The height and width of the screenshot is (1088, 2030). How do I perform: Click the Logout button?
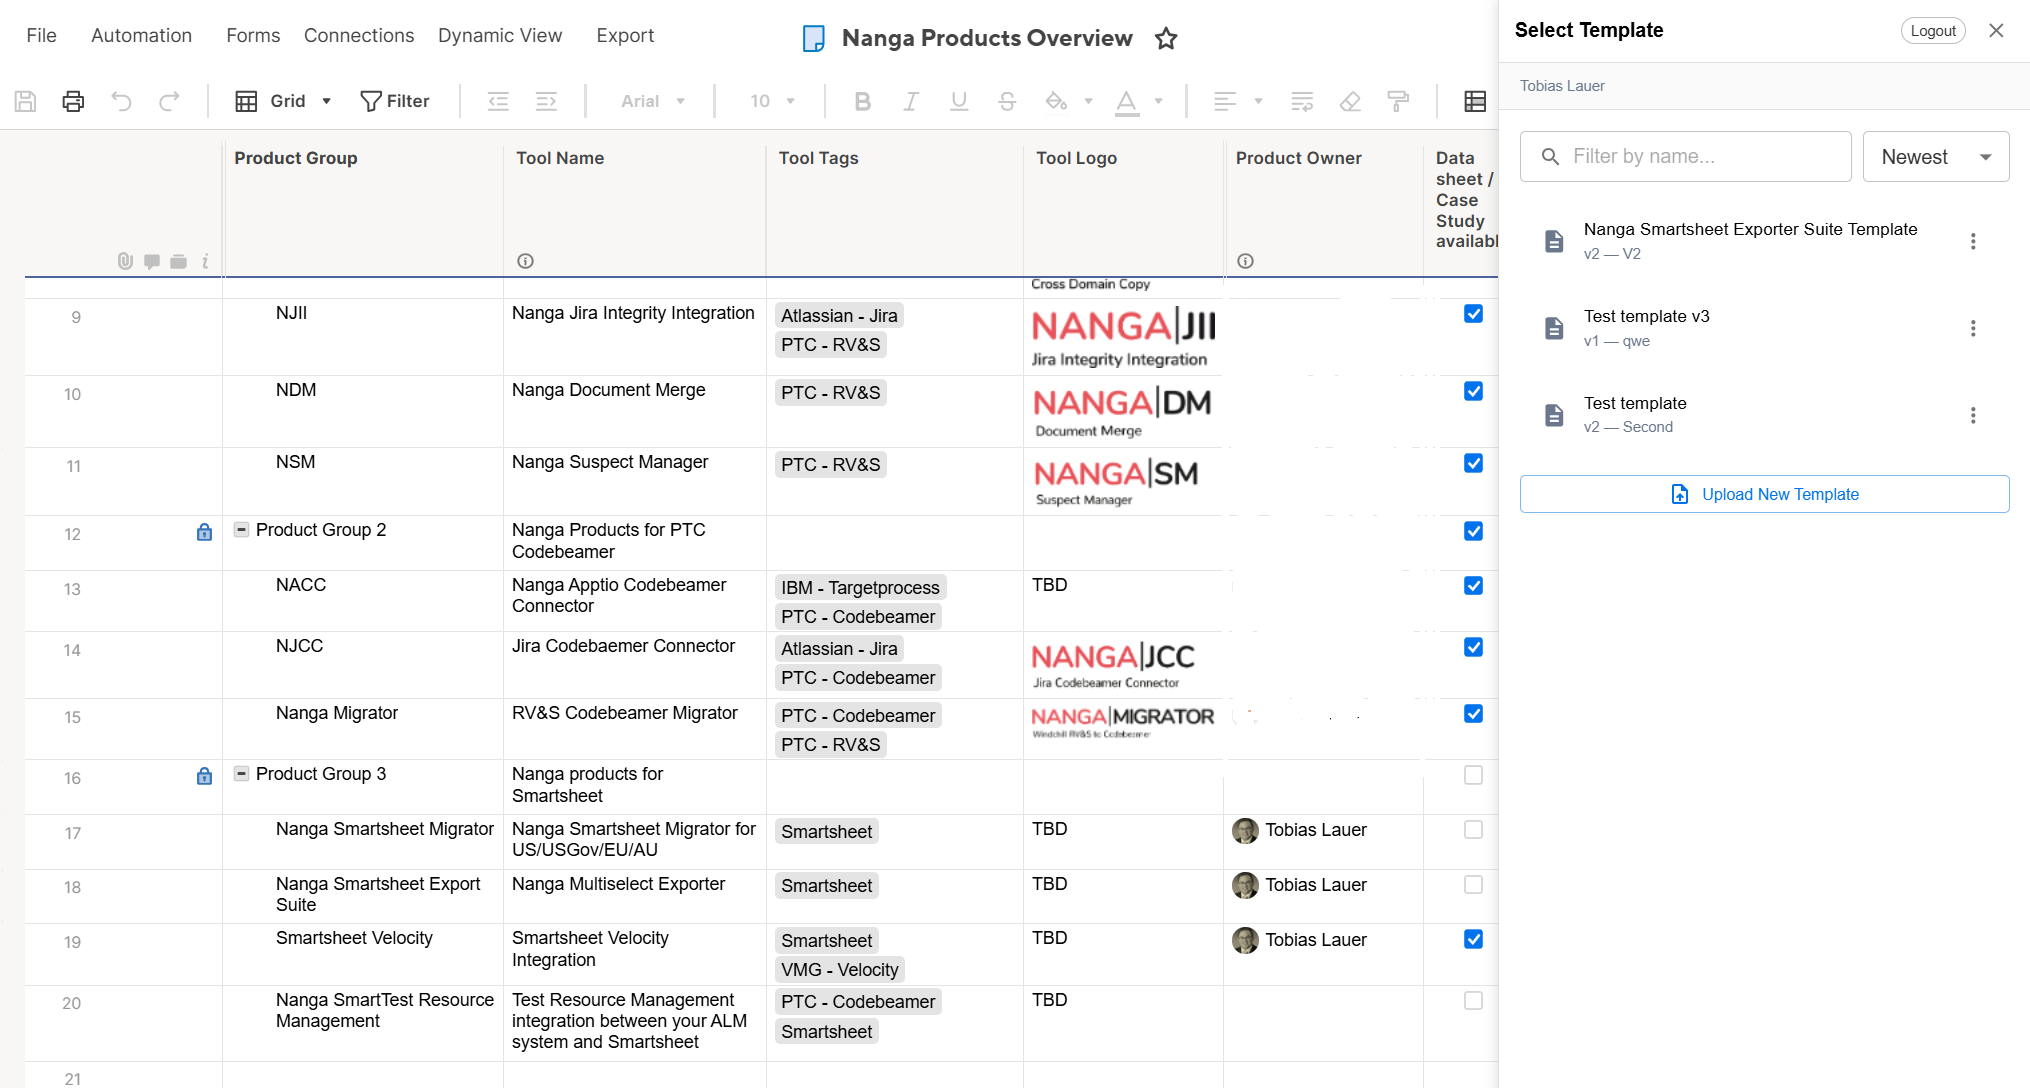tap(1932, 31)
